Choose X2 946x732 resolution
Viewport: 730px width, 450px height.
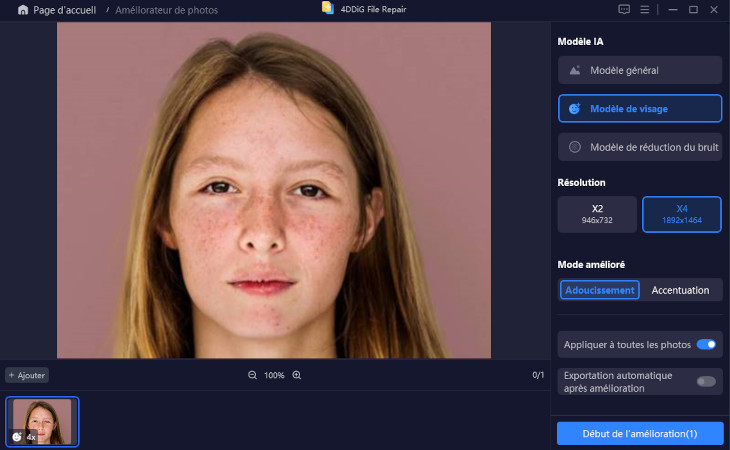597,214
